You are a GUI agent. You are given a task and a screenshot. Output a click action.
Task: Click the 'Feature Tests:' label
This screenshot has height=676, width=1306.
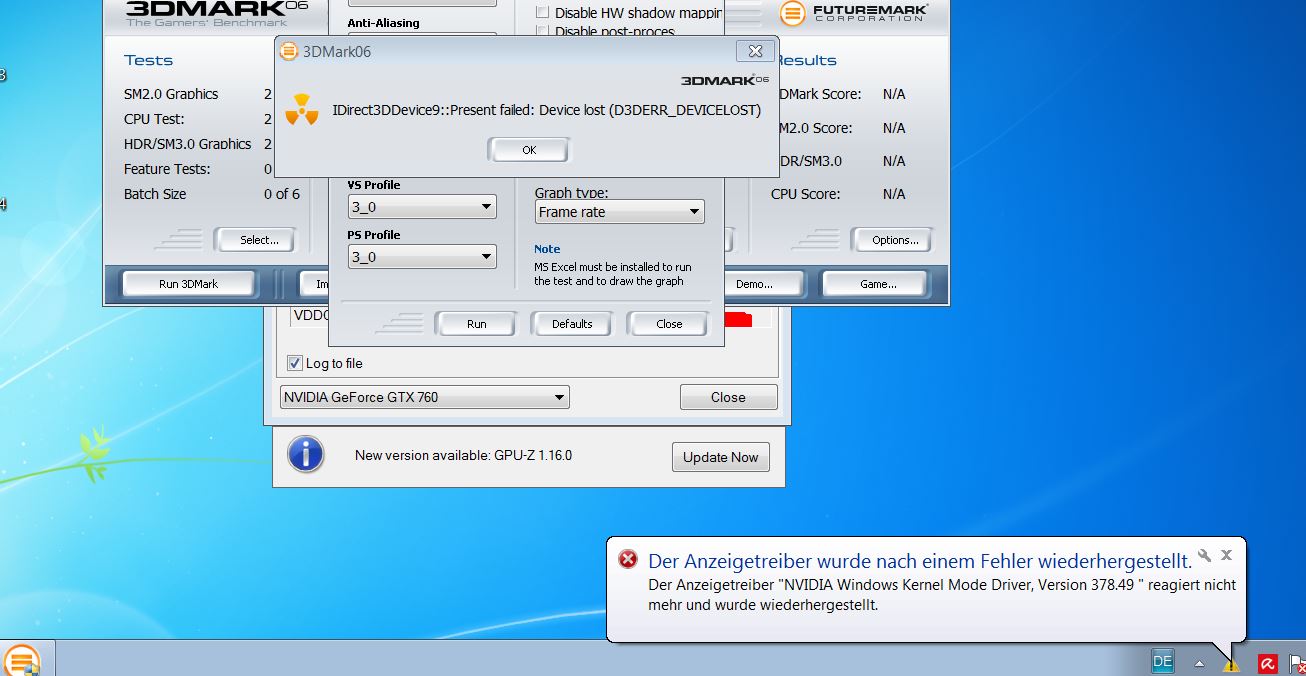(x=167, y=169)
